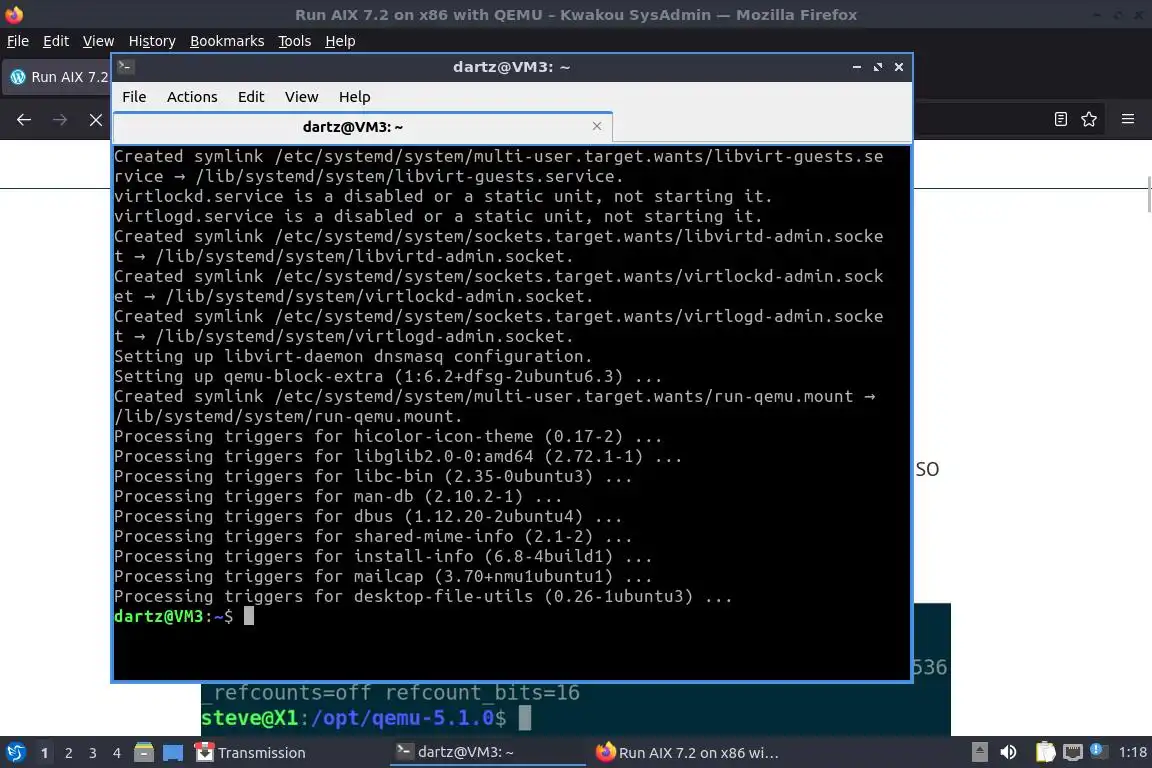Toggle Firefox reader view
Screen dimensions: 1152x768
coord(1060,119)
